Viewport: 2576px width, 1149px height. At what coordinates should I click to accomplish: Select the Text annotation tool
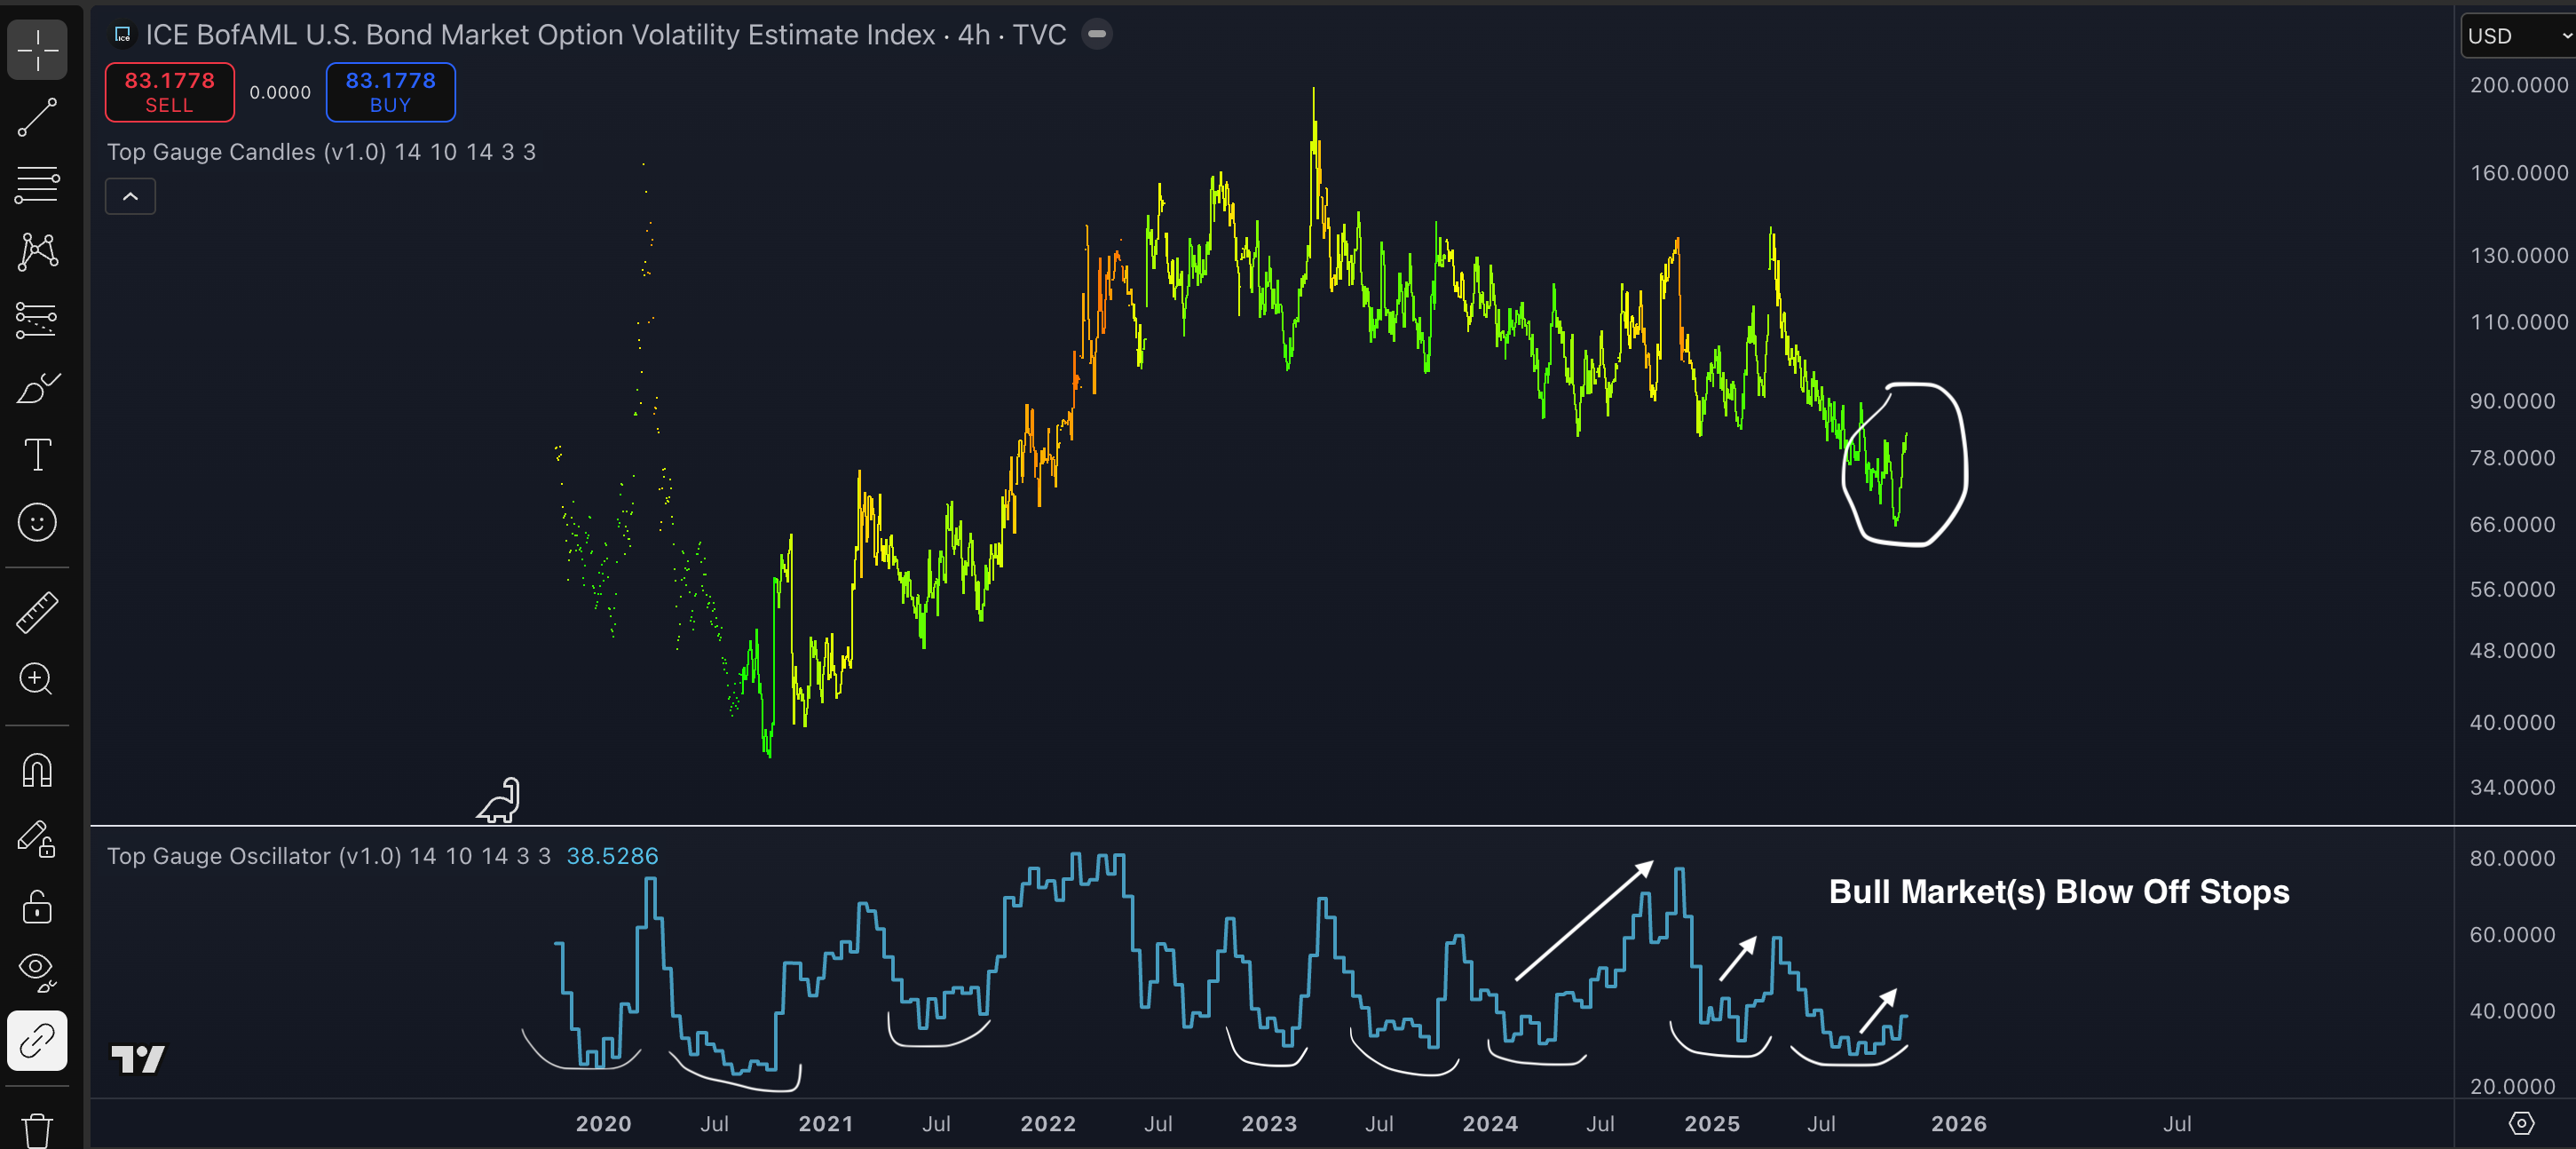pyautogui.click(x=37, y=455)
